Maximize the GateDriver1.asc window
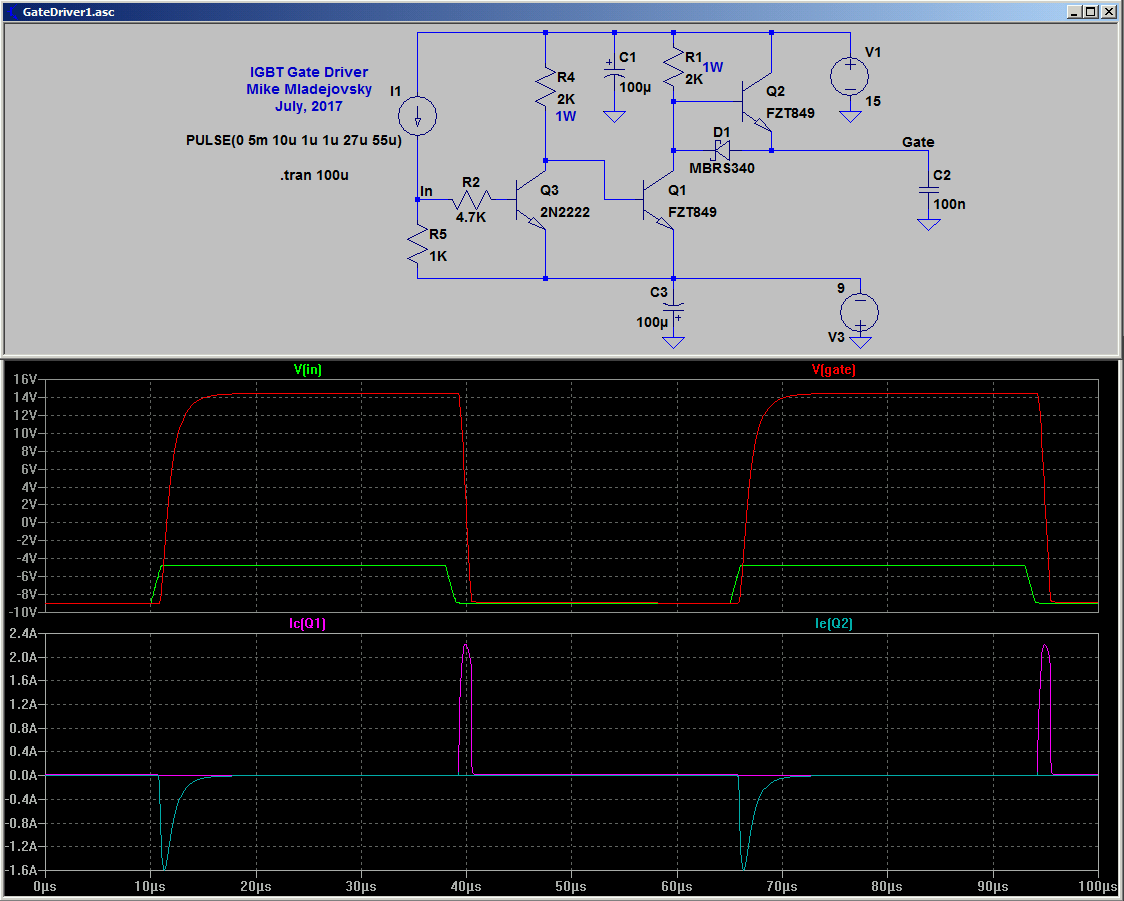The image size is (1124, 901). pyautogui.click(x=1090, y=11)
